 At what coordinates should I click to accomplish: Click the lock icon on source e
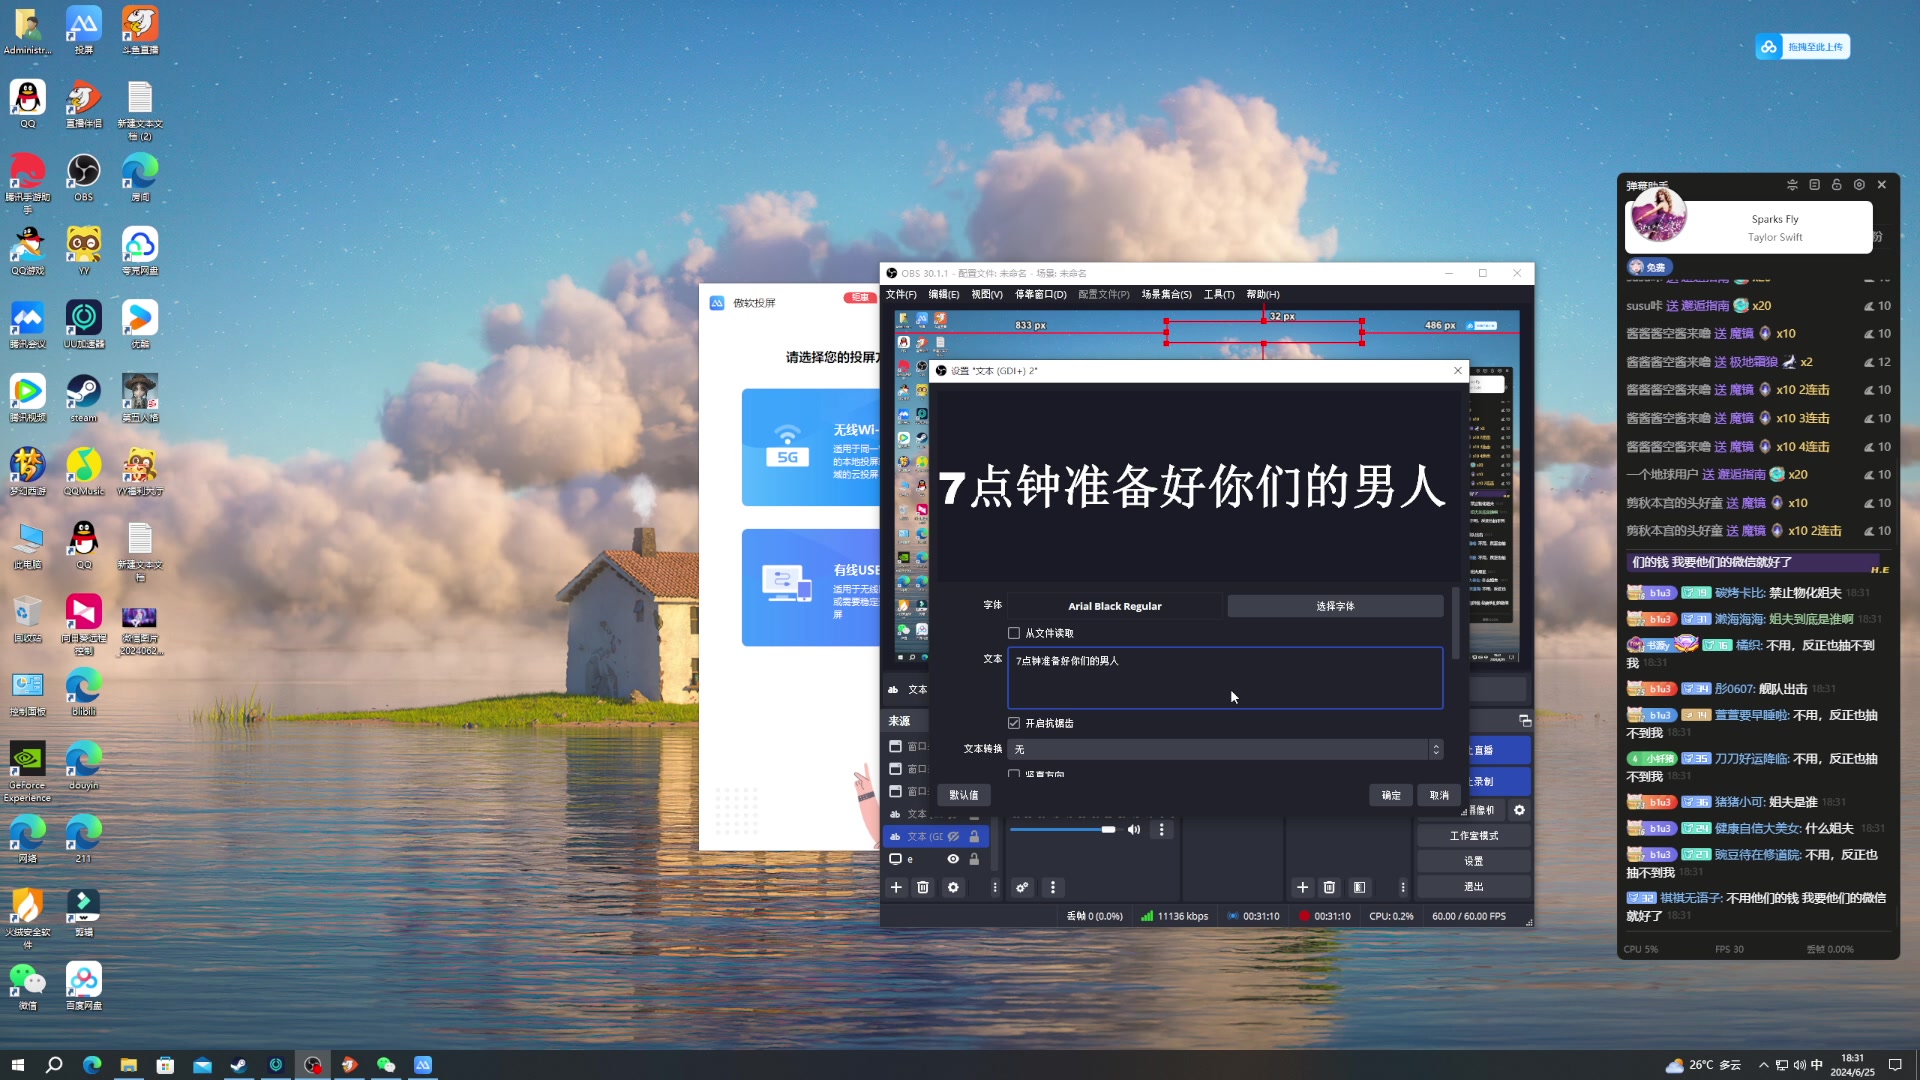pyautogui.click(x=974, y=859)
